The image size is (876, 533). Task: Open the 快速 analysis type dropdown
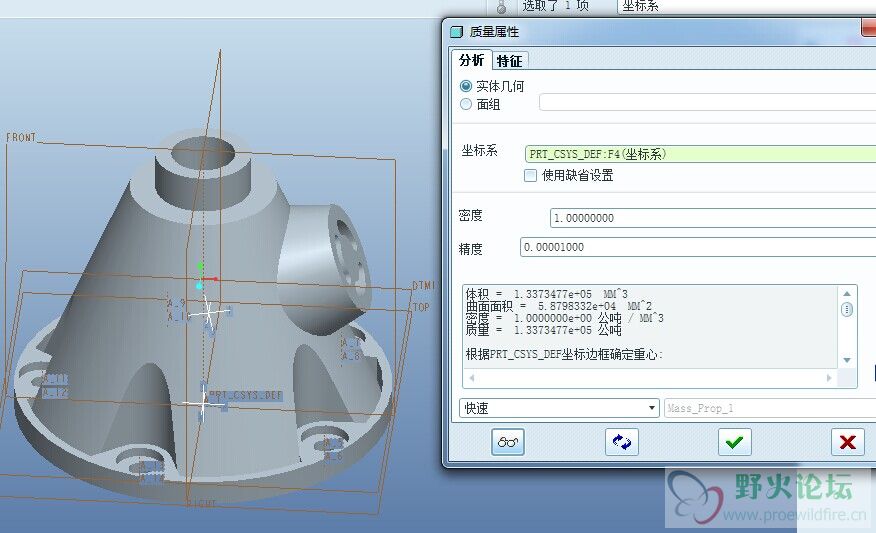(559, 408)
